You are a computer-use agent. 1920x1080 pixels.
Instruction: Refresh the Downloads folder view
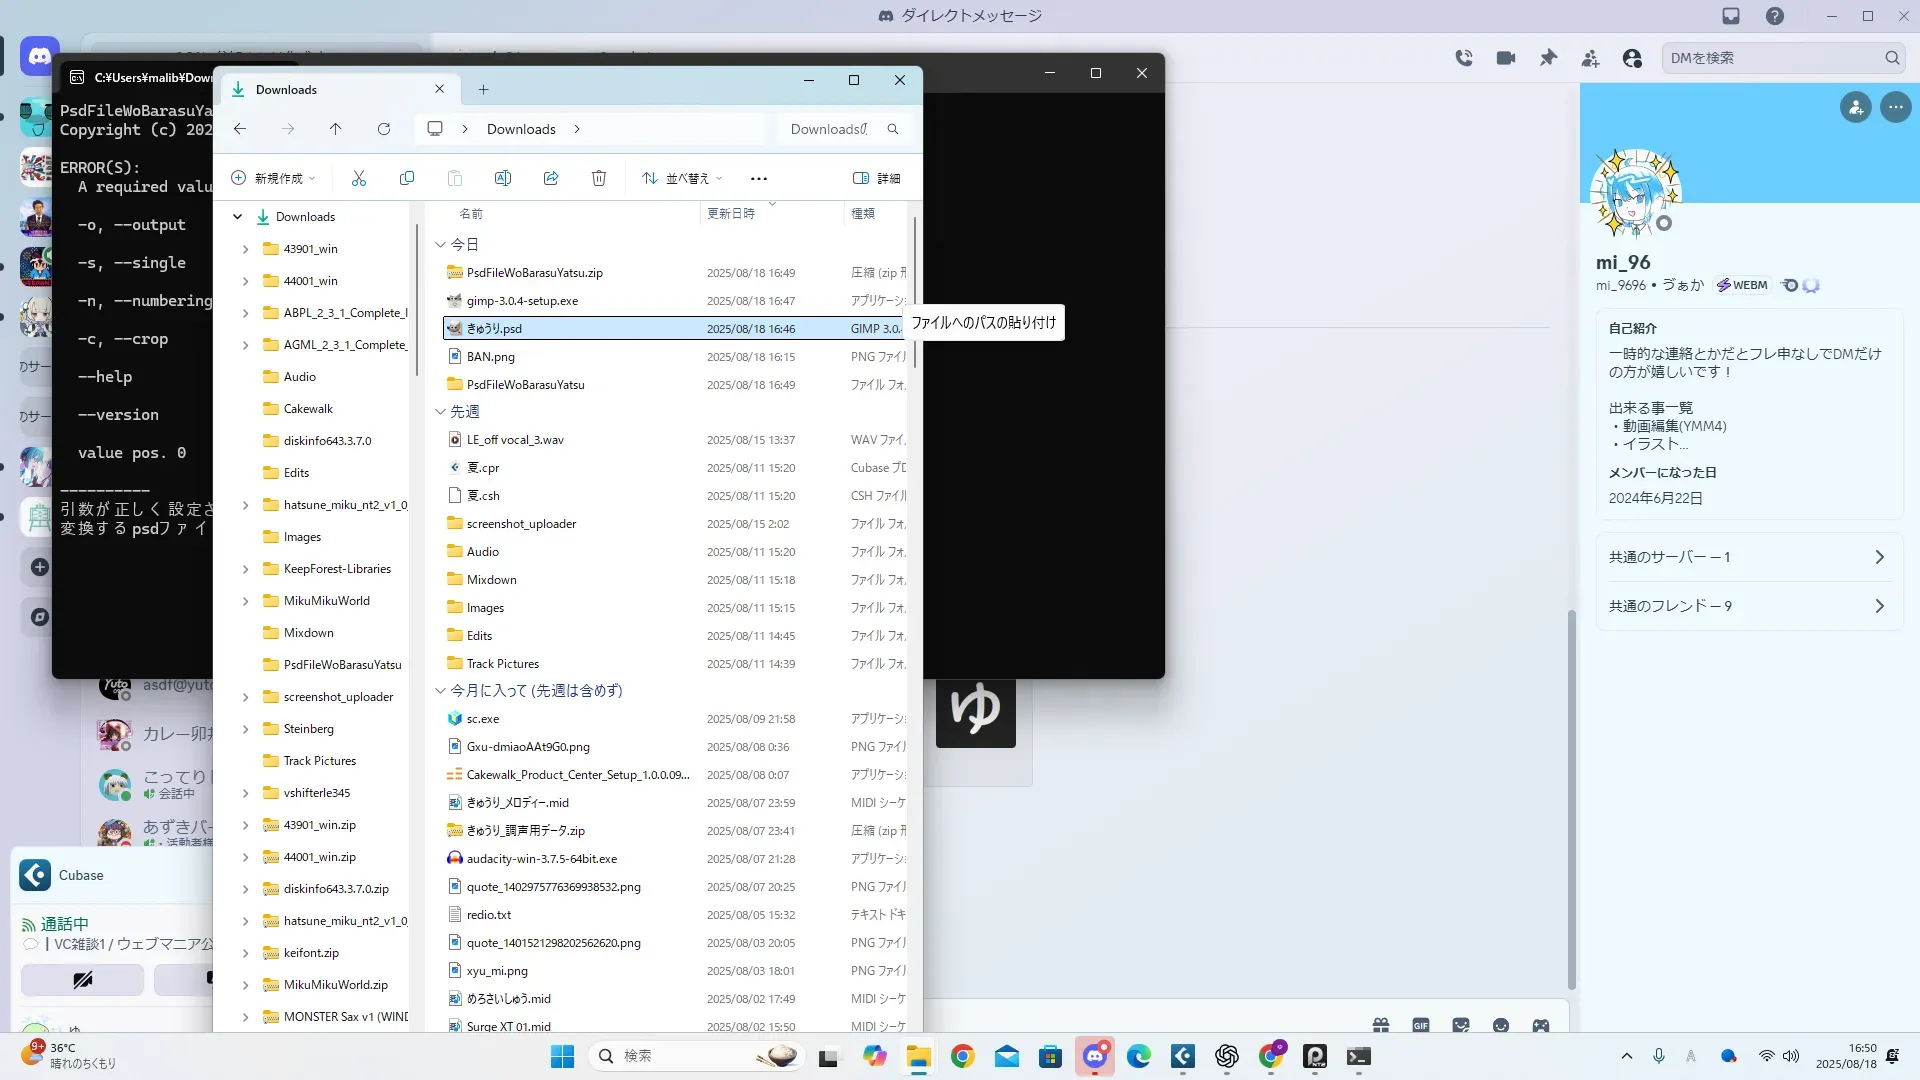384,129
